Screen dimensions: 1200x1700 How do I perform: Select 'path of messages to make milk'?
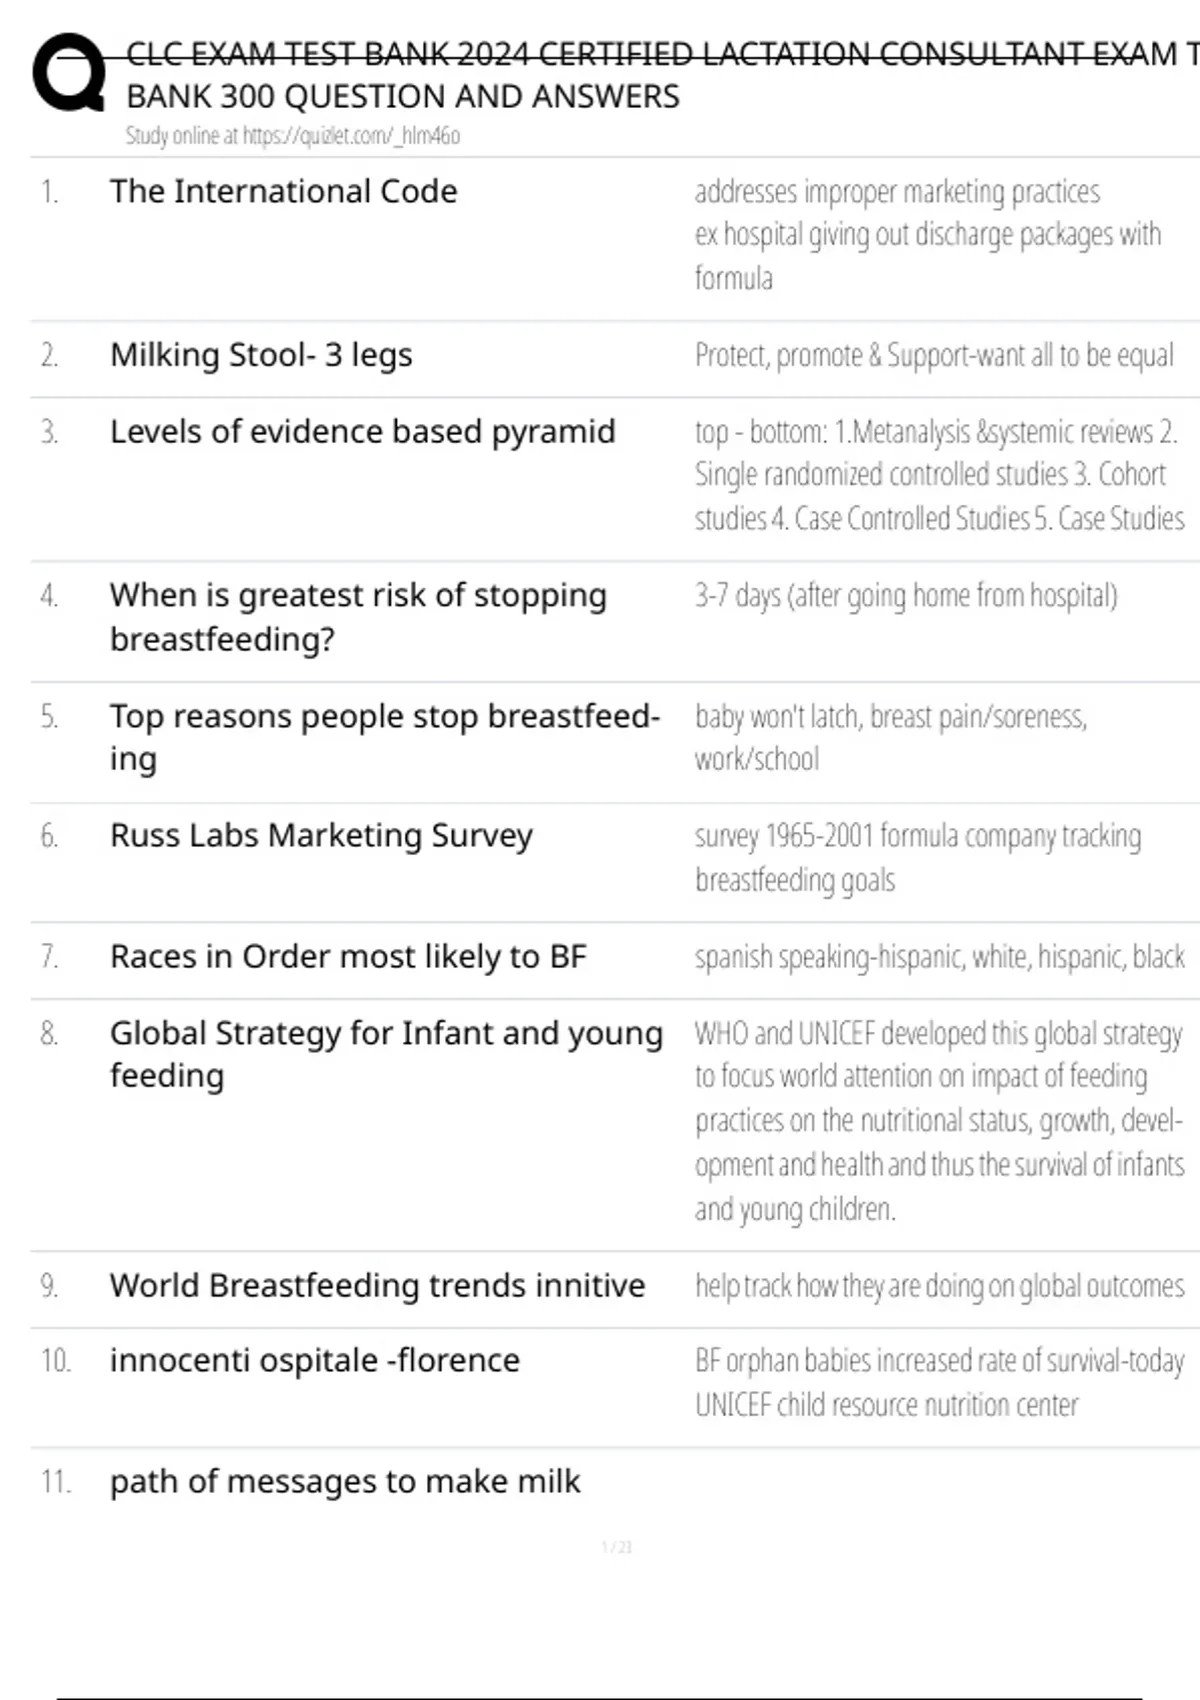point(344,1482)
